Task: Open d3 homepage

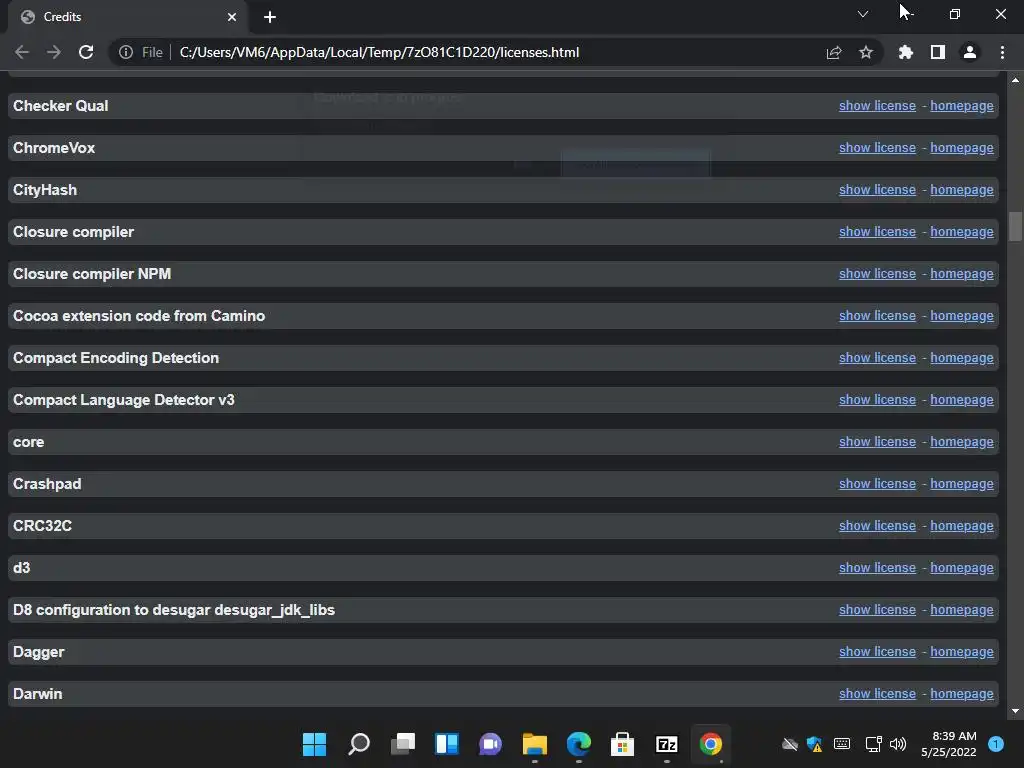Action: pyautogui.click(x=962, y=568)
